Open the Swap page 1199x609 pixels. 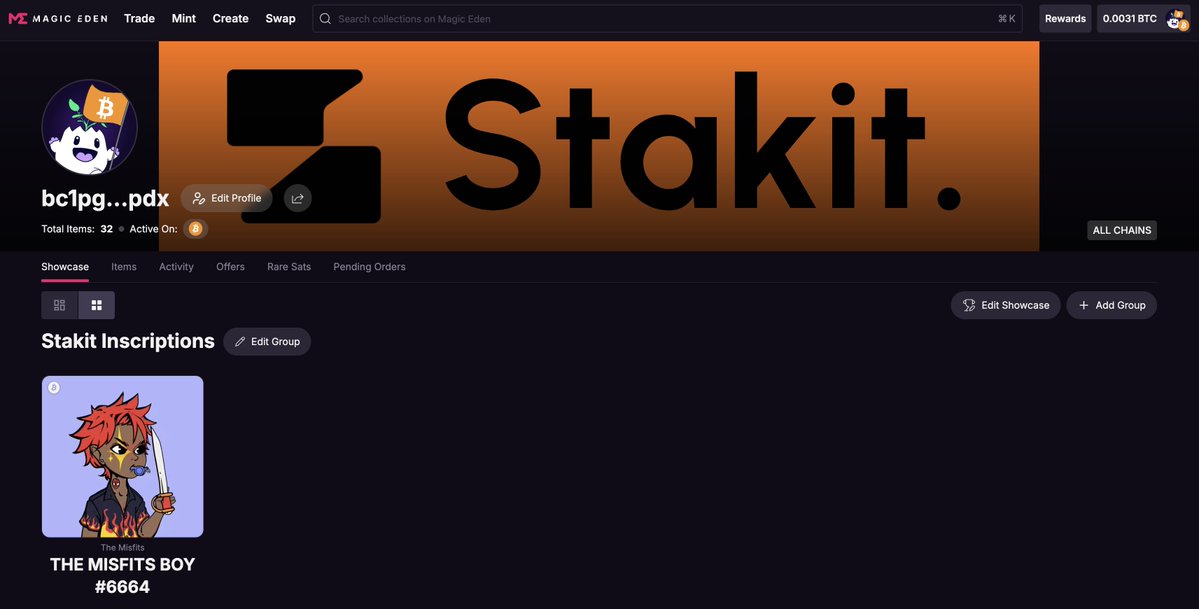[281, 18]
